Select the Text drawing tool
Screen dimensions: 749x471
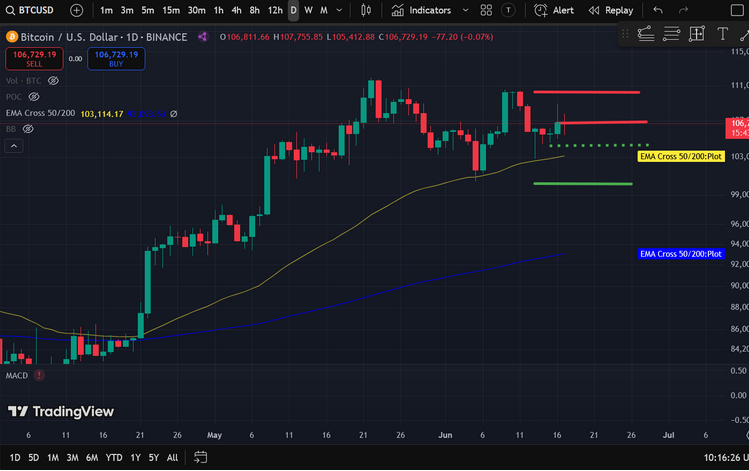pos(722,33)
